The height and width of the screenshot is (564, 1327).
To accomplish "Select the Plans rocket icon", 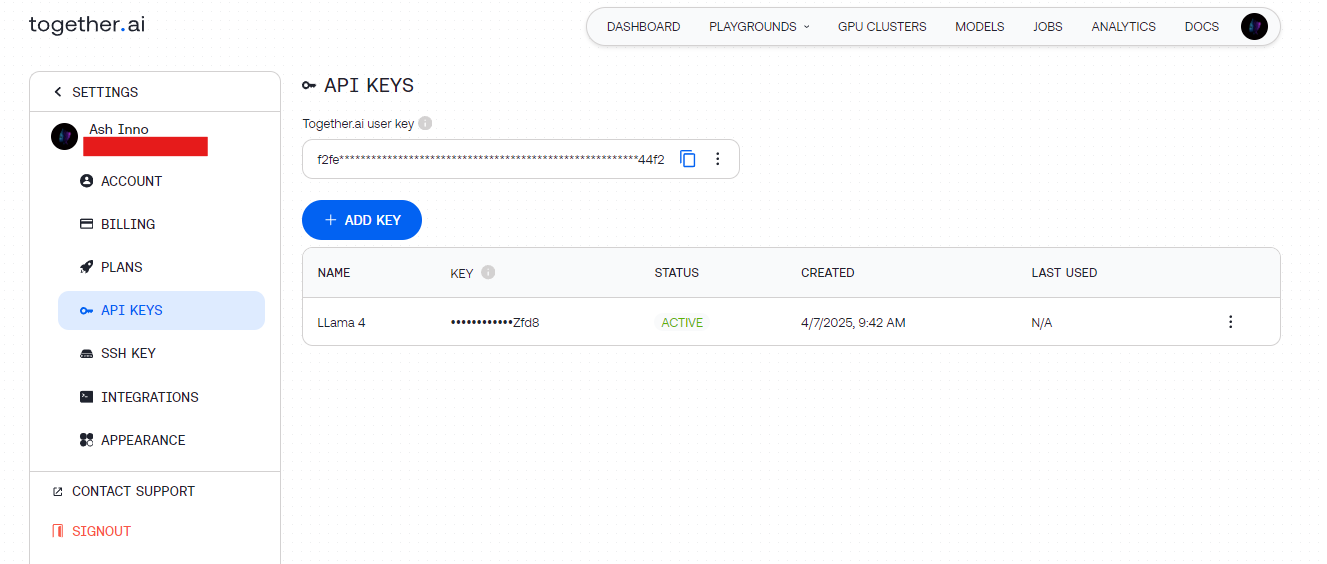I will (x=86, y=267).
